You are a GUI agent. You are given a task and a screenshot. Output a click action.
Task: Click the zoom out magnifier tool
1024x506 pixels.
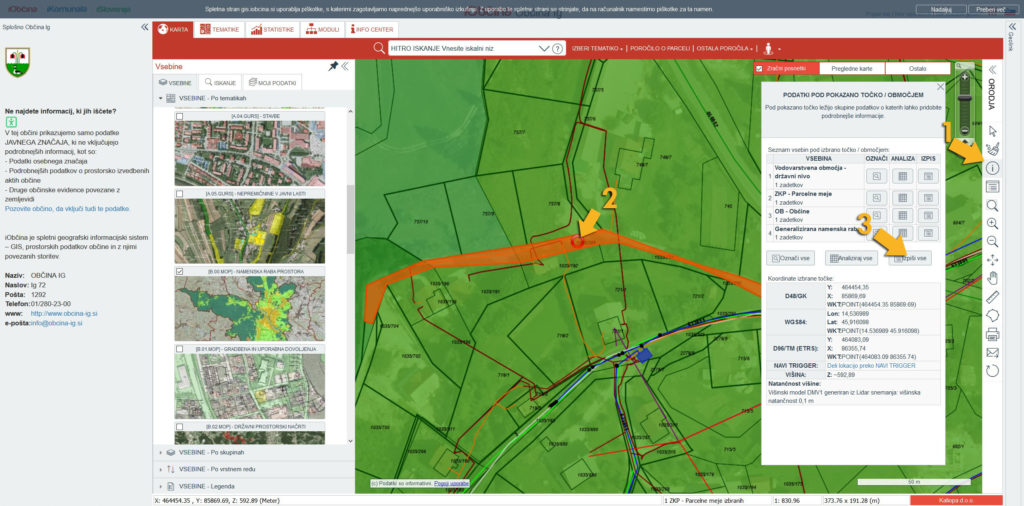(992, 241)
